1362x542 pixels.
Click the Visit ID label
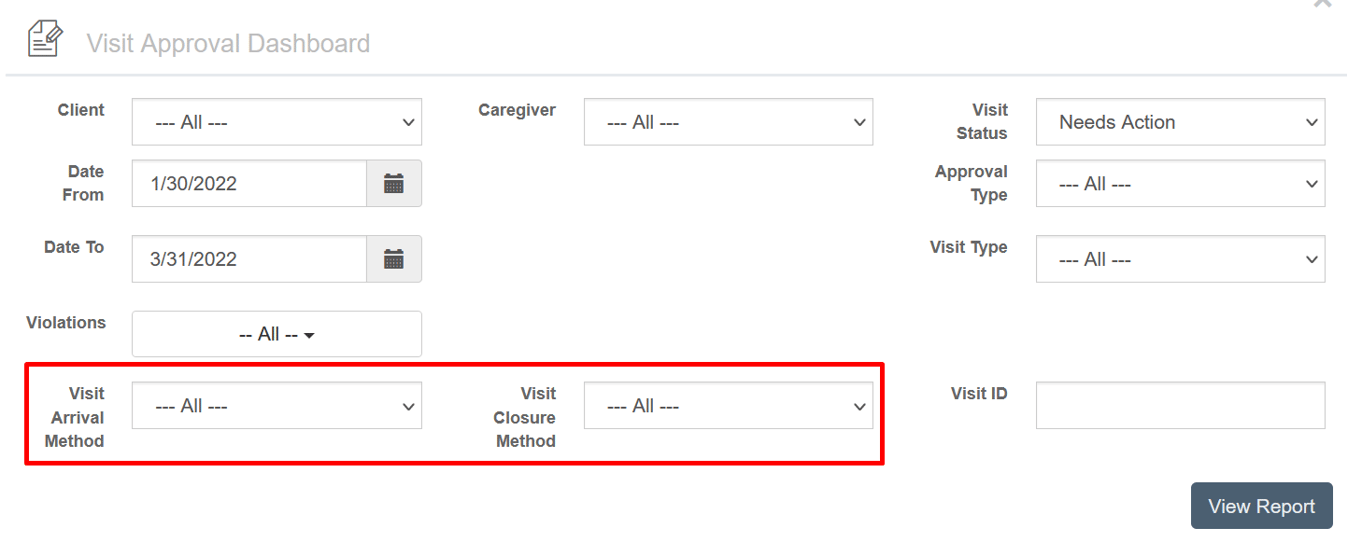pyautogui.click(x=979, y=394)
